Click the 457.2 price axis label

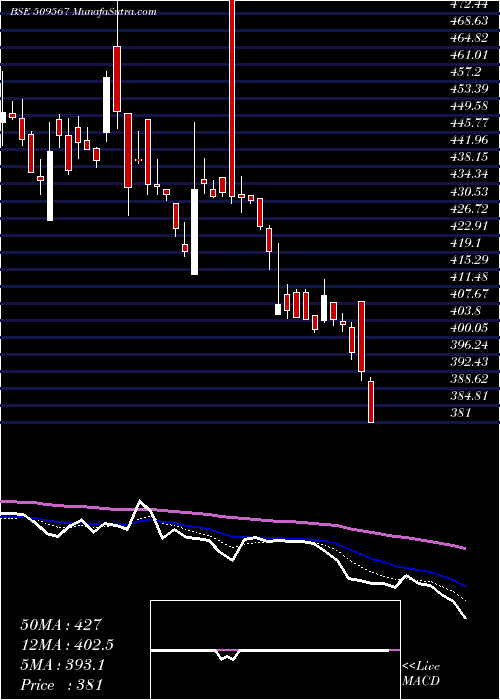pos(464,72)
